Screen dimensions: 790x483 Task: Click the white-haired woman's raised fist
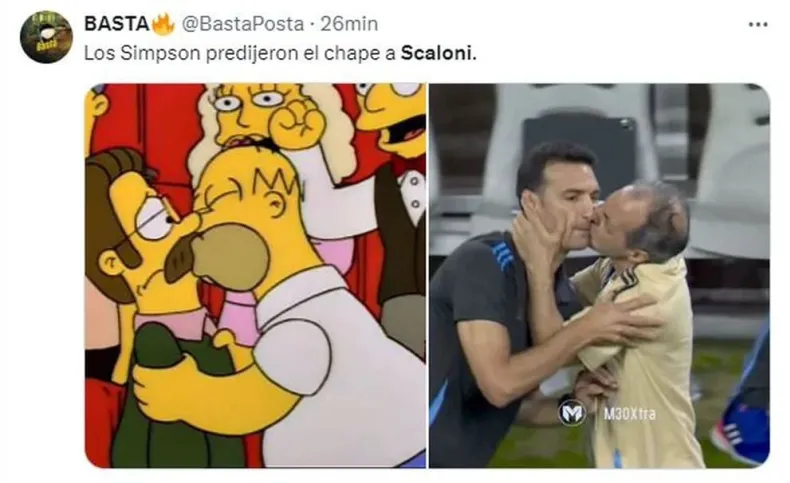coord(296,121)
